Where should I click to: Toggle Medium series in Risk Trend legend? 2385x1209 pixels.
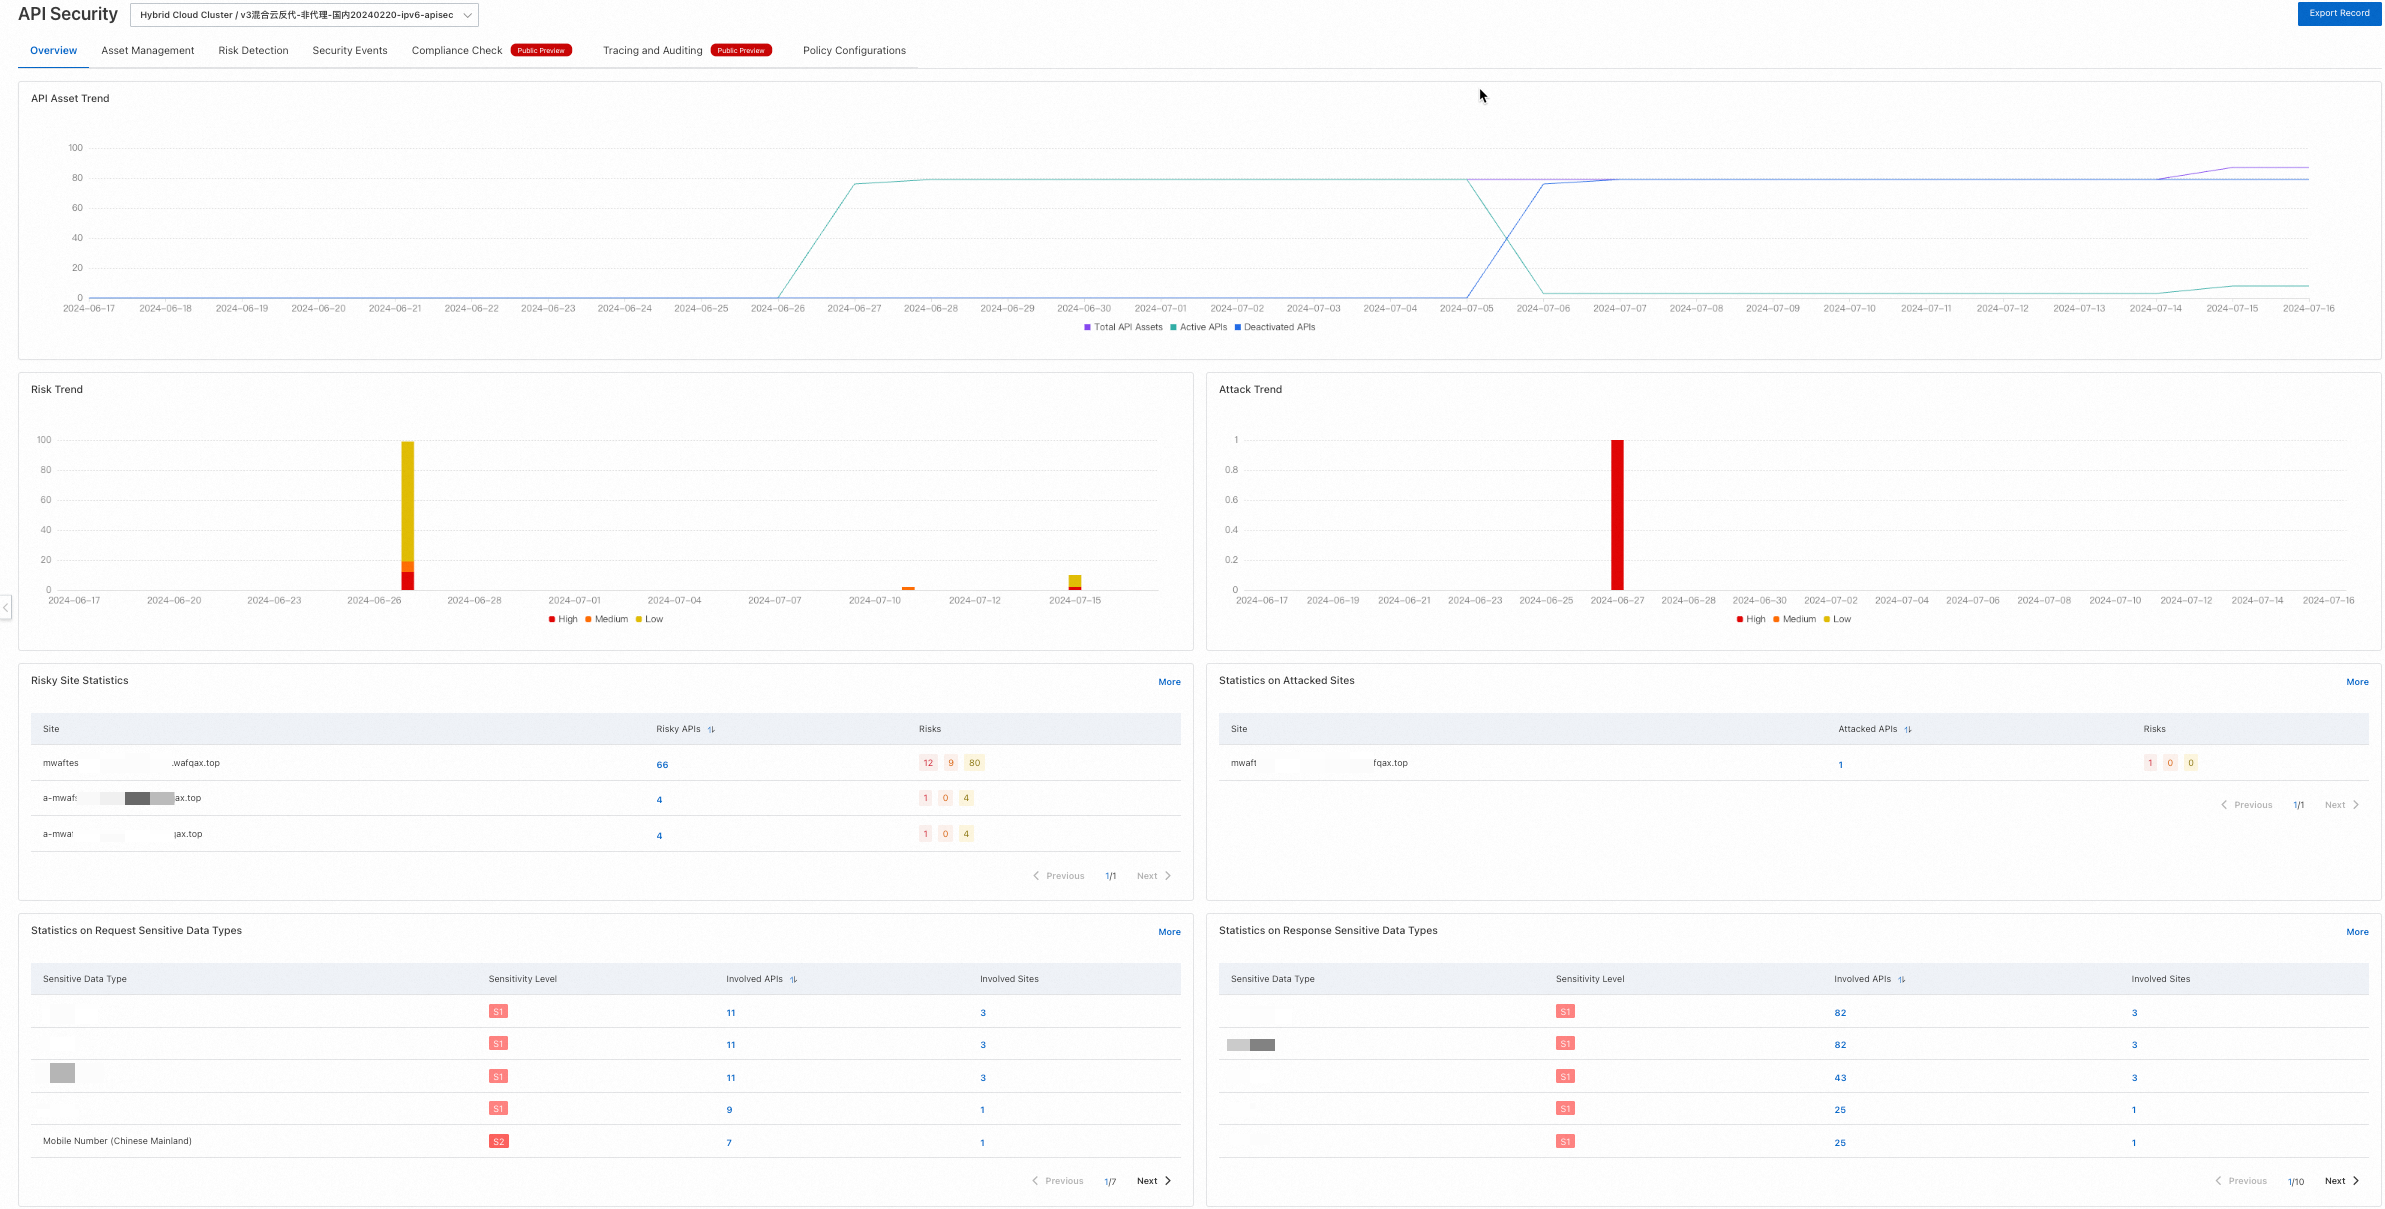click(606, 619)
